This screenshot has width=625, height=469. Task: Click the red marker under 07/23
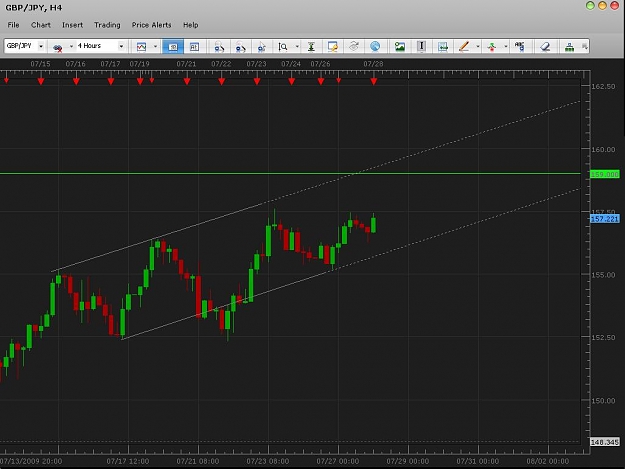point(257,81)
